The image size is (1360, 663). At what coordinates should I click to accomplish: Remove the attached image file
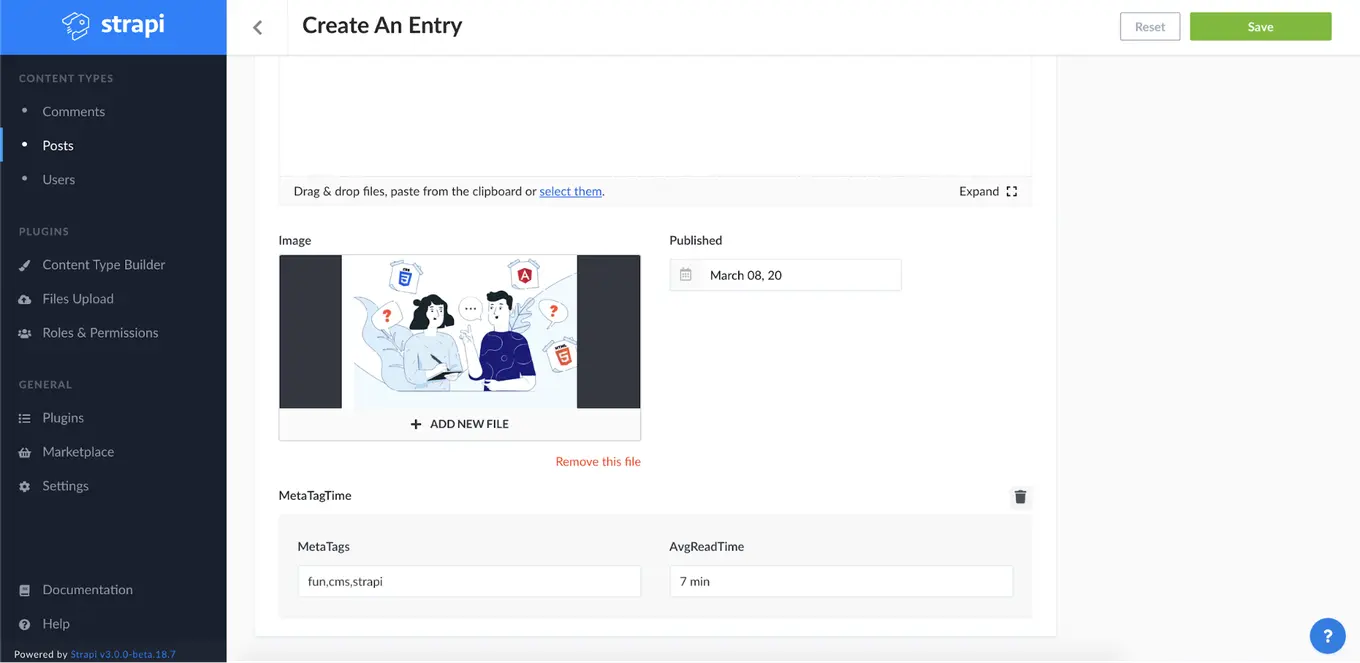point(598,461)
